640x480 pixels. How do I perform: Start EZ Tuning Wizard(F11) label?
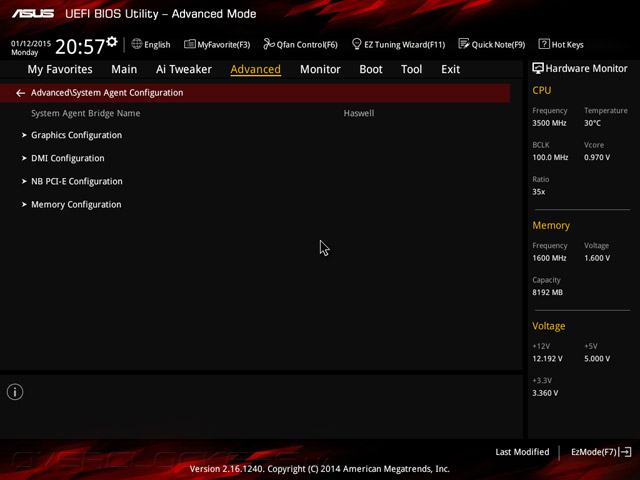[x=404, y=44]
